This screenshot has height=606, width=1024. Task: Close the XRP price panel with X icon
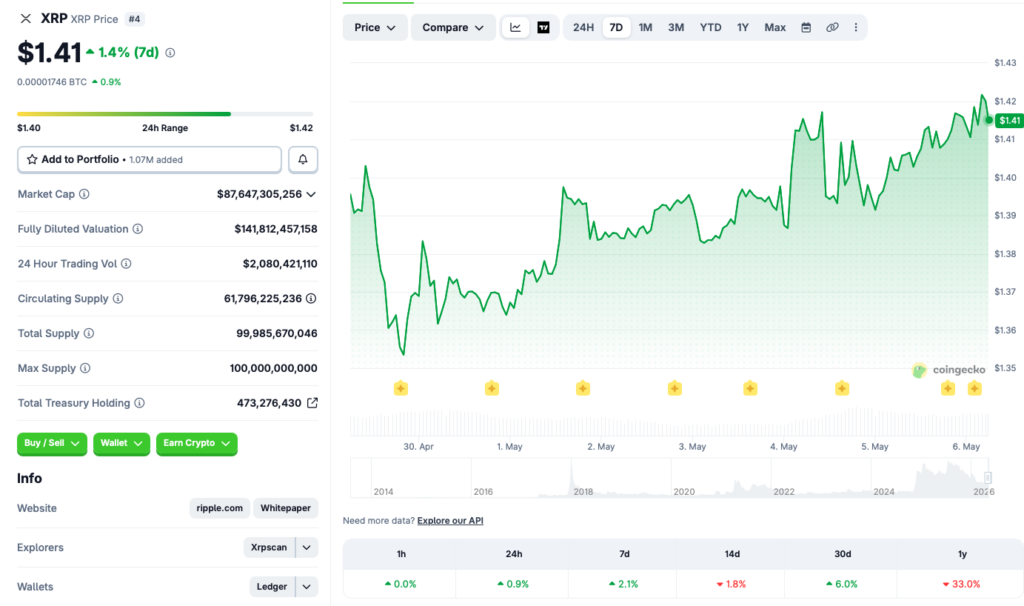coord(25,18)
